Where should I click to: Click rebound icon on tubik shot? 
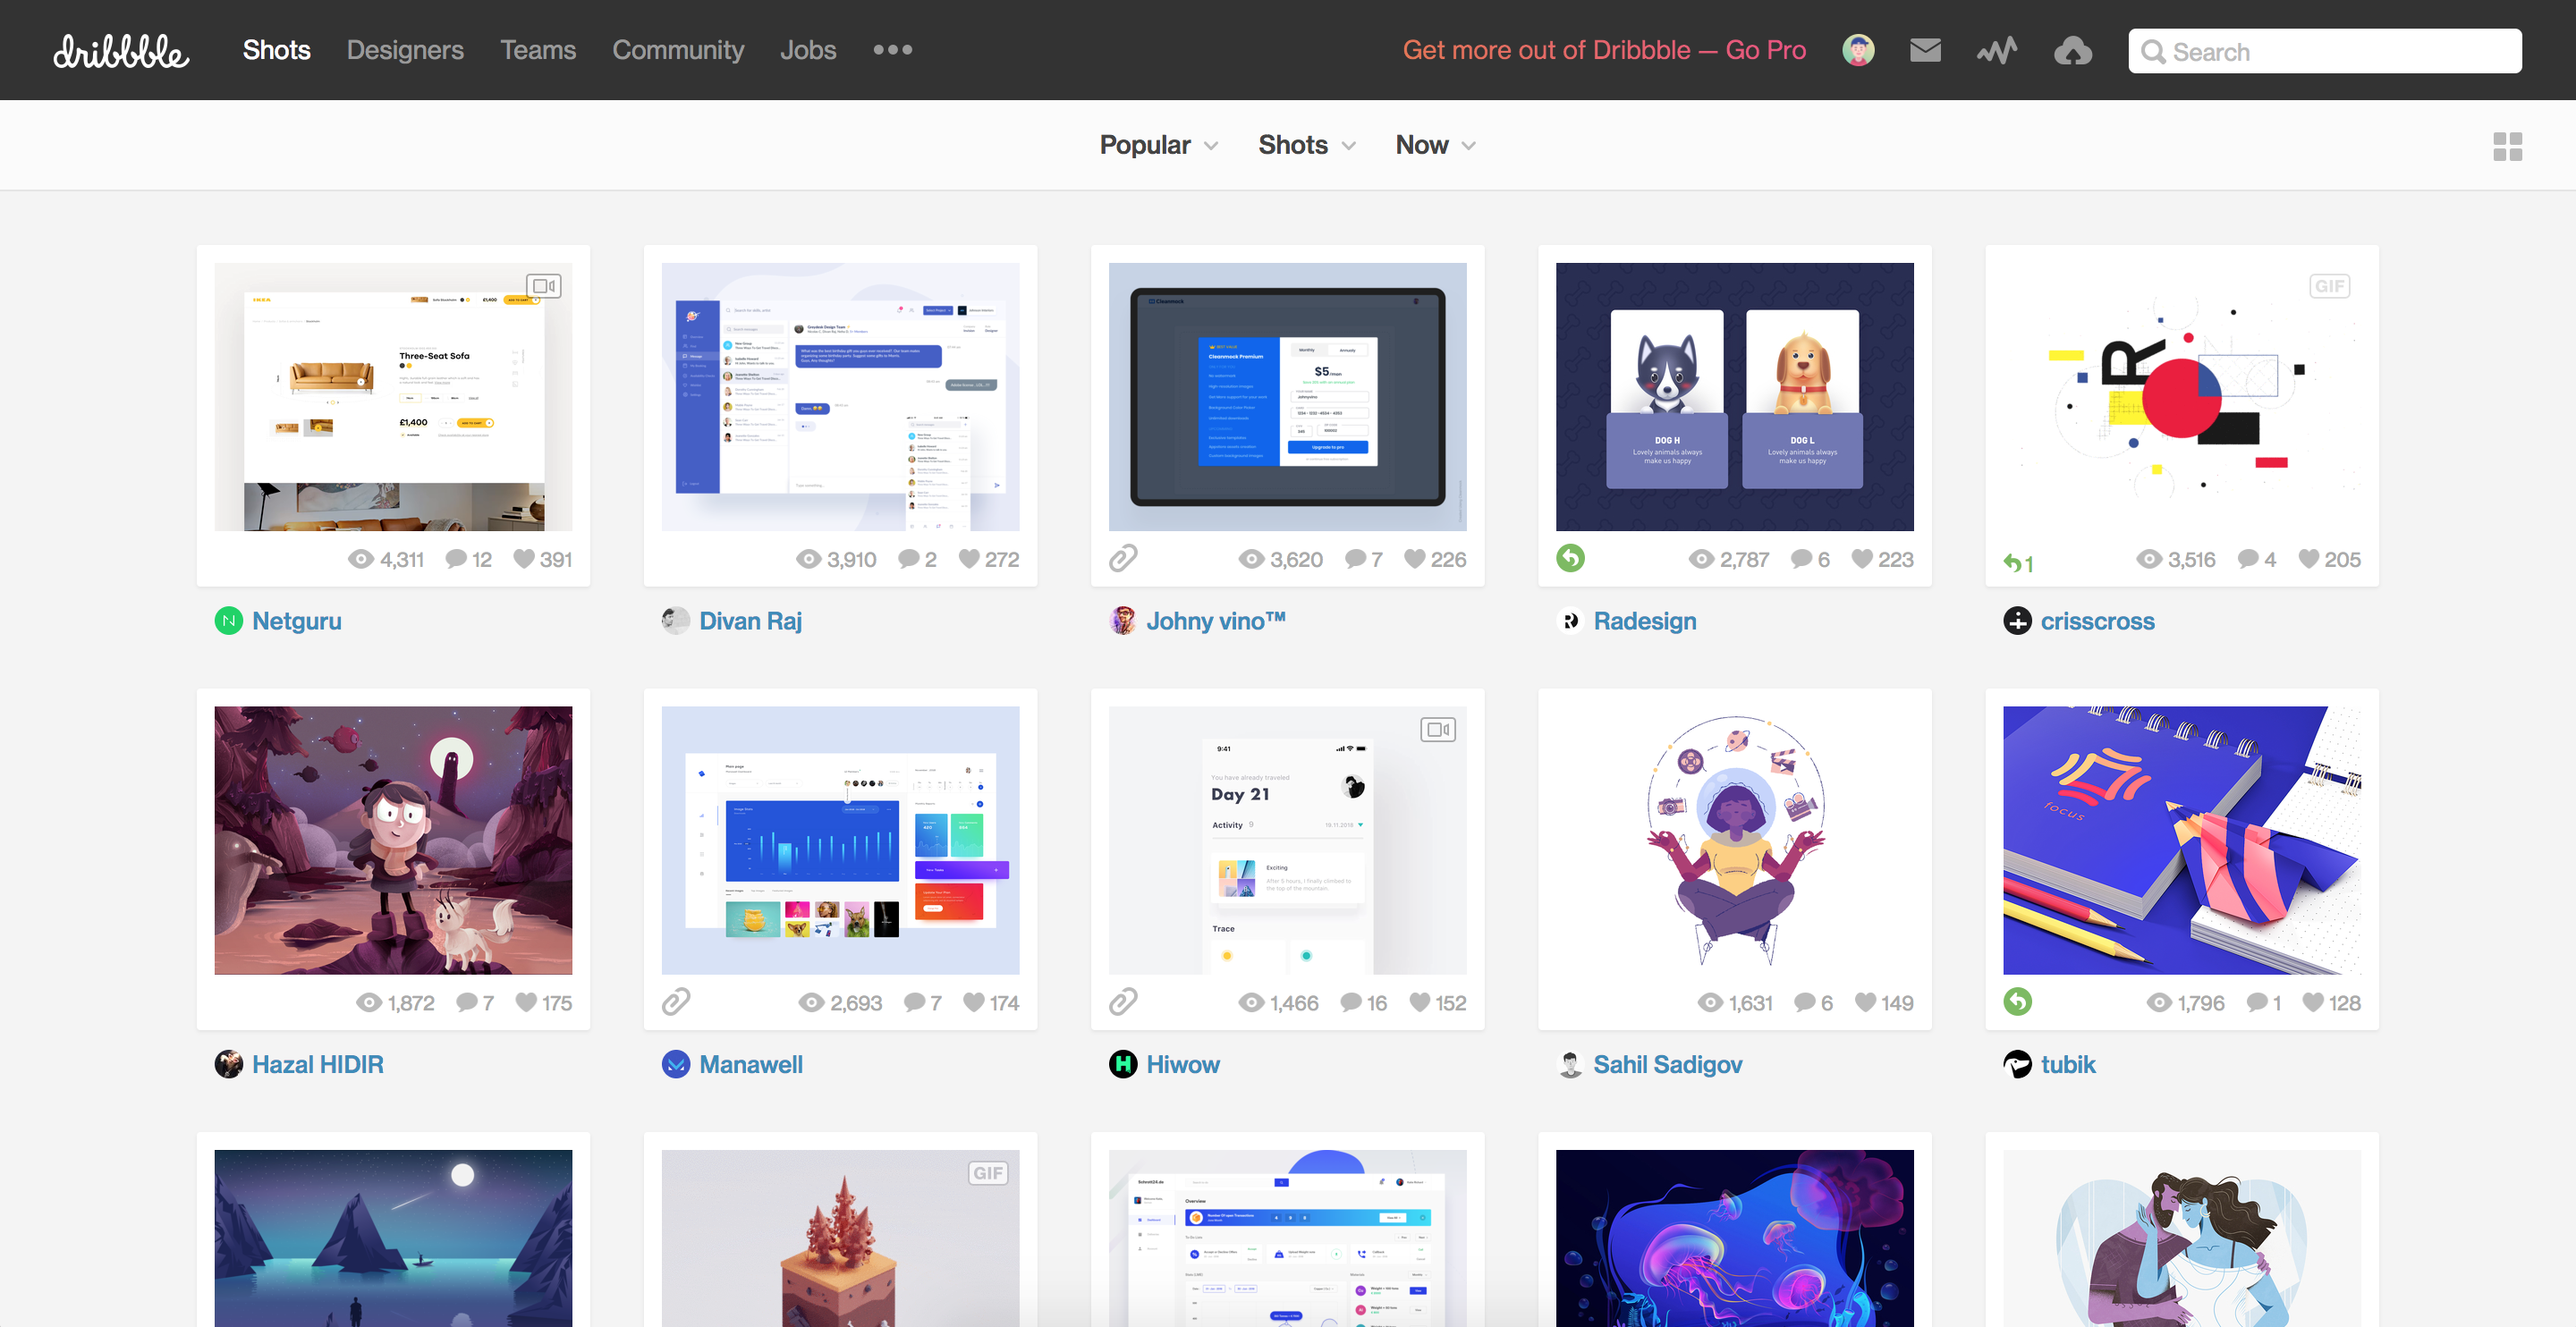2017,1001
